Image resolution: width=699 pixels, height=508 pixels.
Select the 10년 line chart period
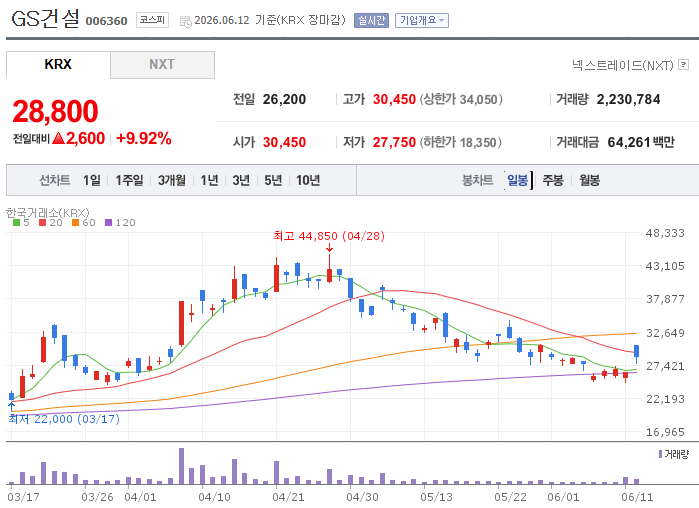[308, 180]
